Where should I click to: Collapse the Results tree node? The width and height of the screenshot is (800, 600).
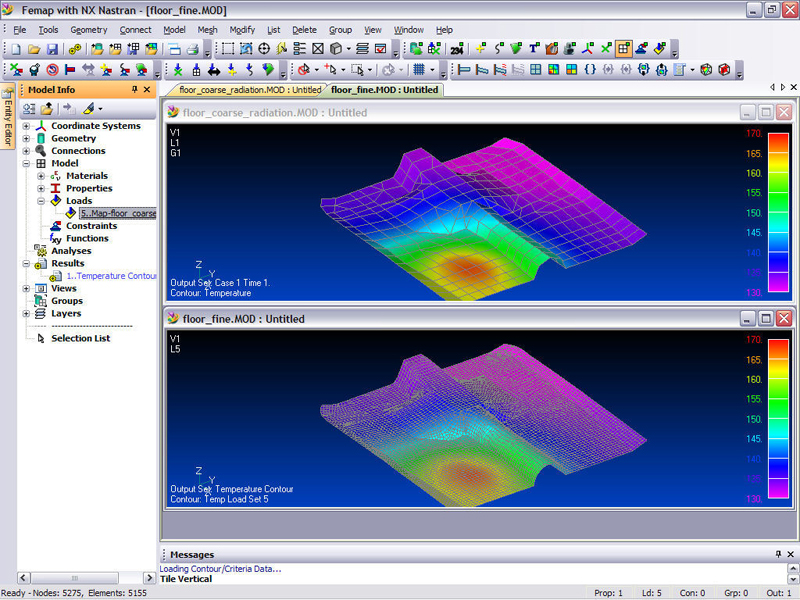tap(26, 264)
